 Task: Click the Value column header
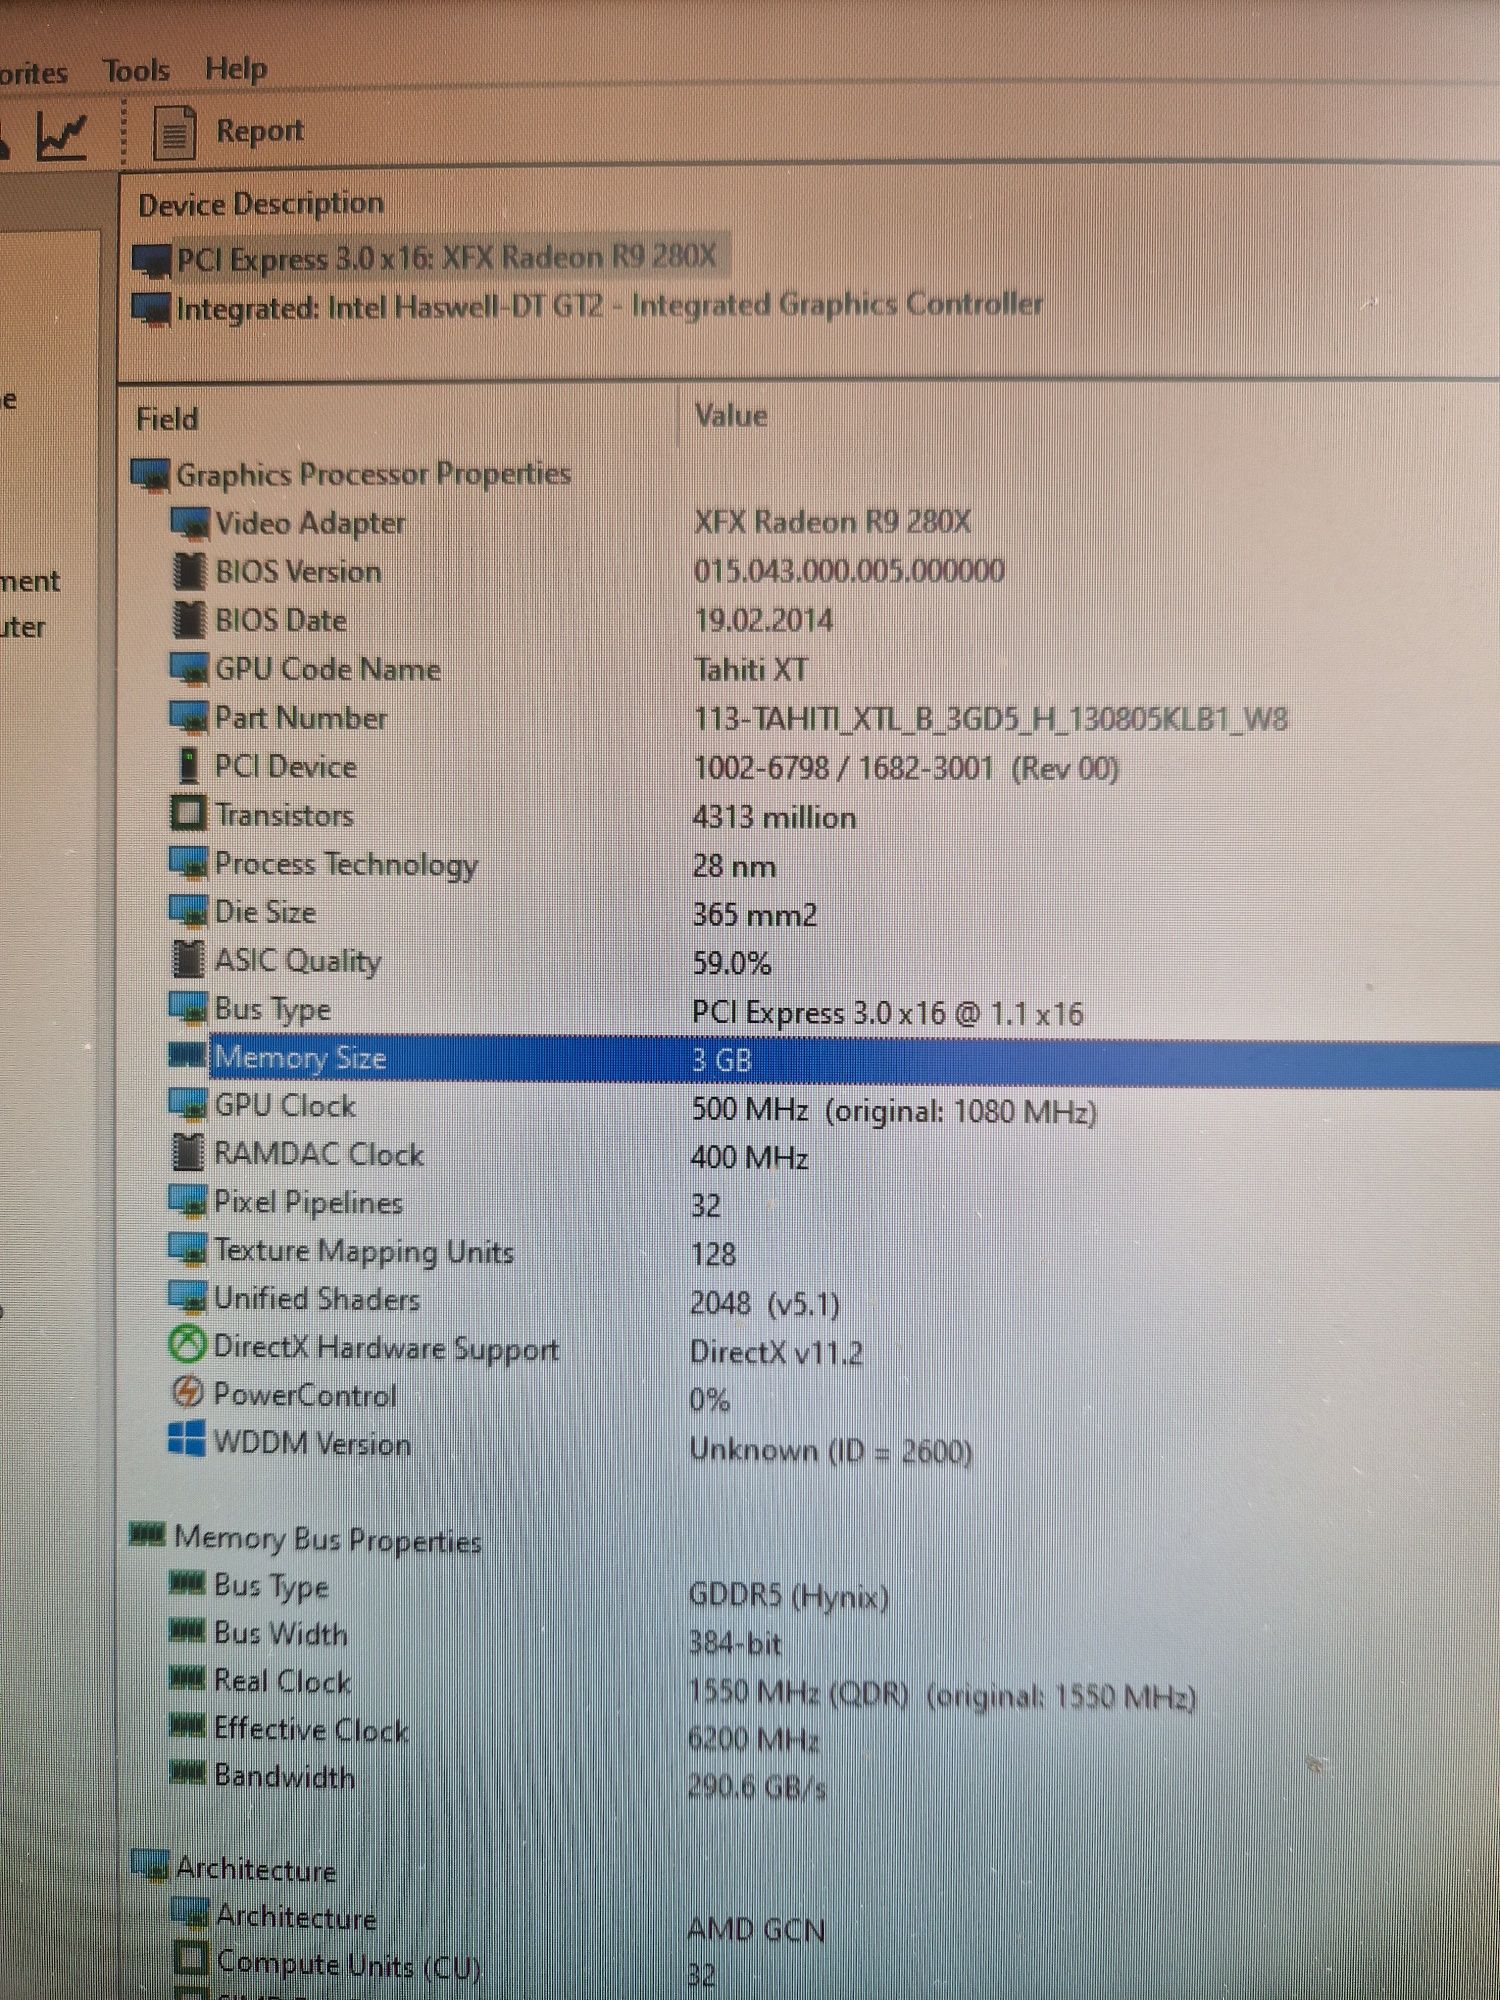tap(731, 415)
